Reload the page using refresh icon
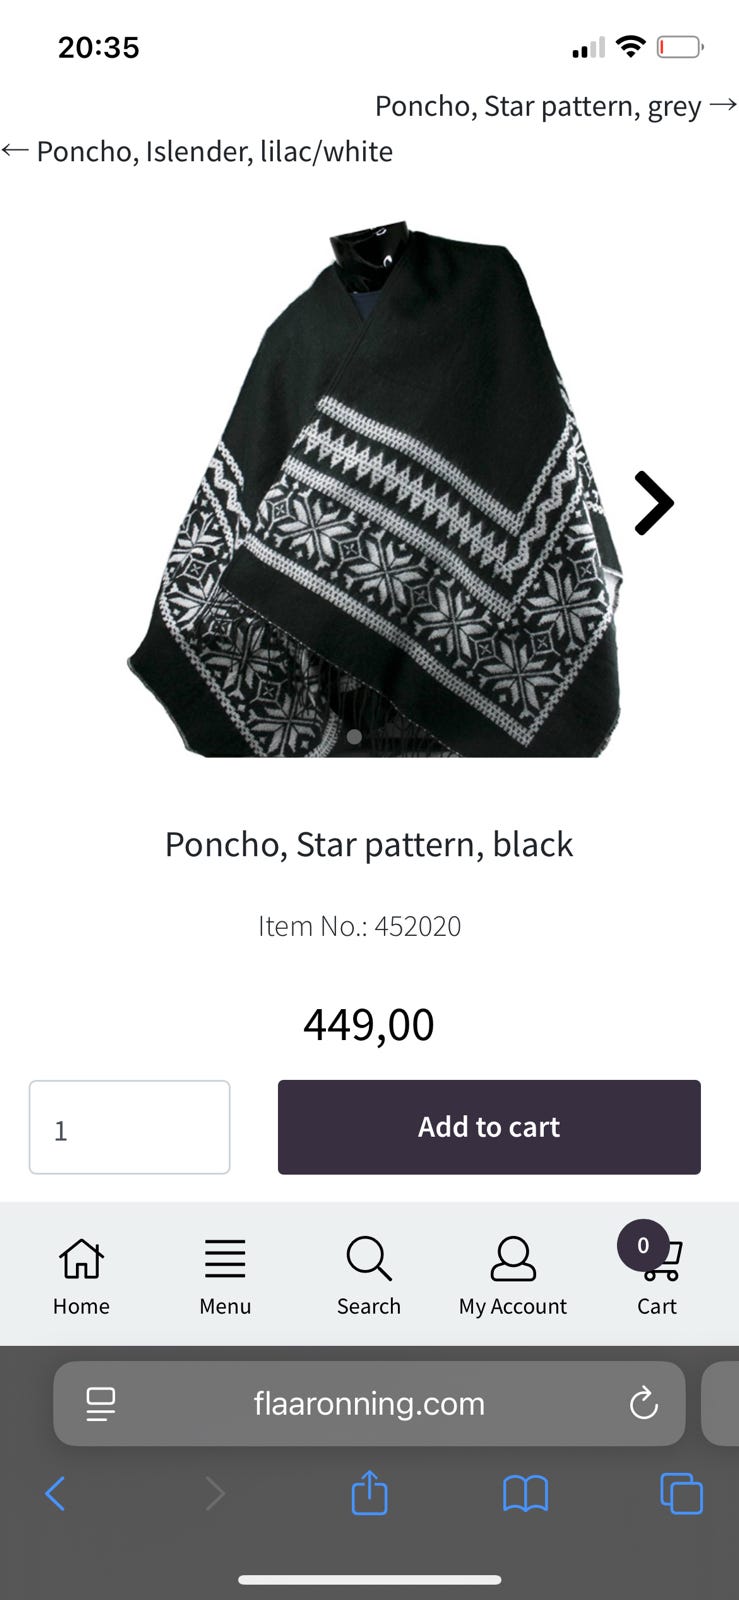 click(x=643, y=1403)
